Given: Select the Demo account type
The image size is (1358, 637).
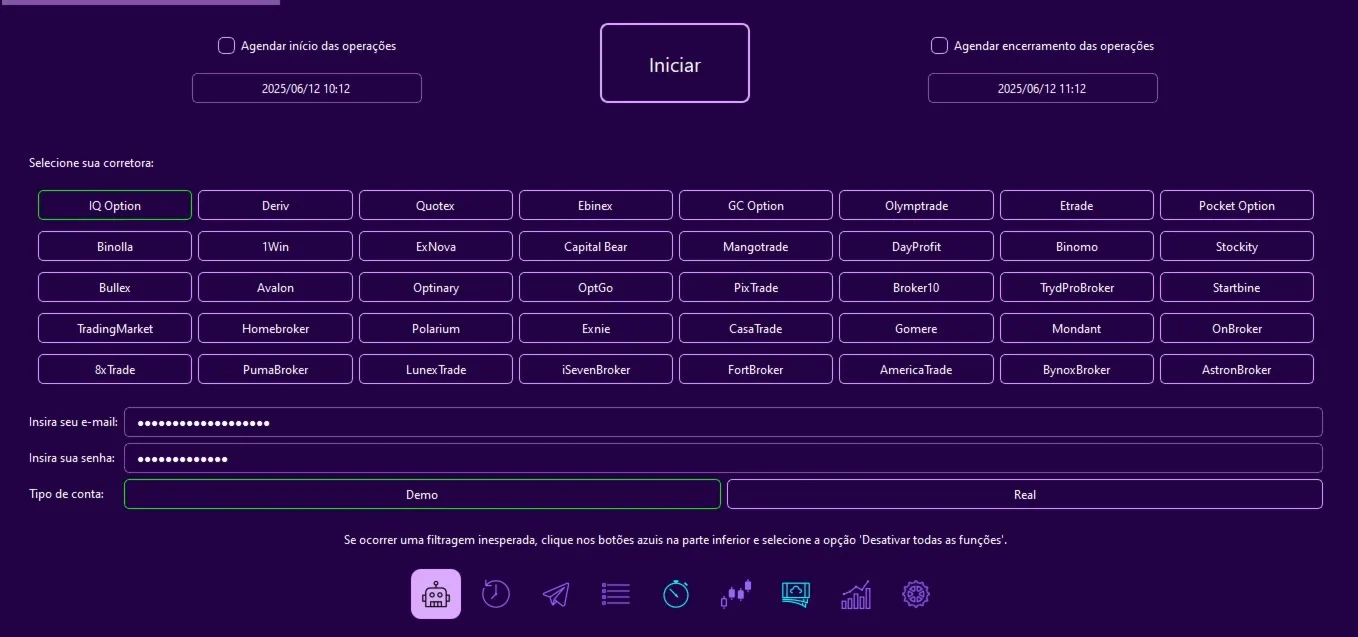Looking at the screenshot, I should pyautogui.click(x=422, y=494).
